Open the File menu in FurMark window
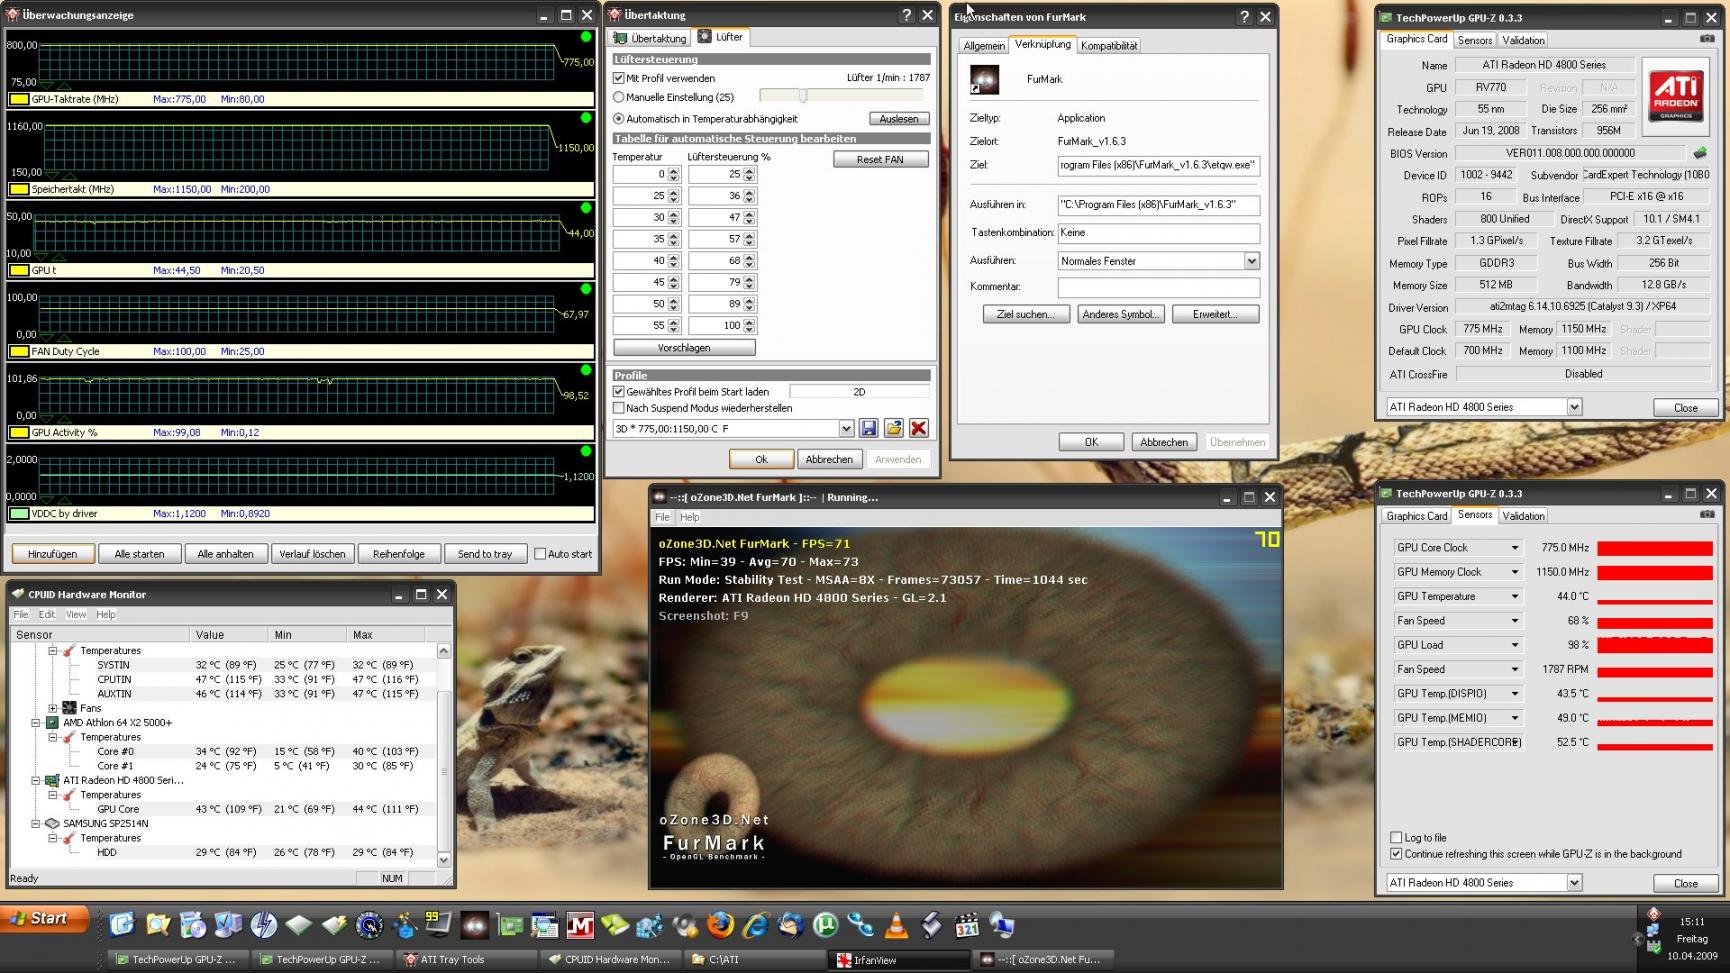The image size is (1730, 973). pyautogui.click(x=662, y=517)
